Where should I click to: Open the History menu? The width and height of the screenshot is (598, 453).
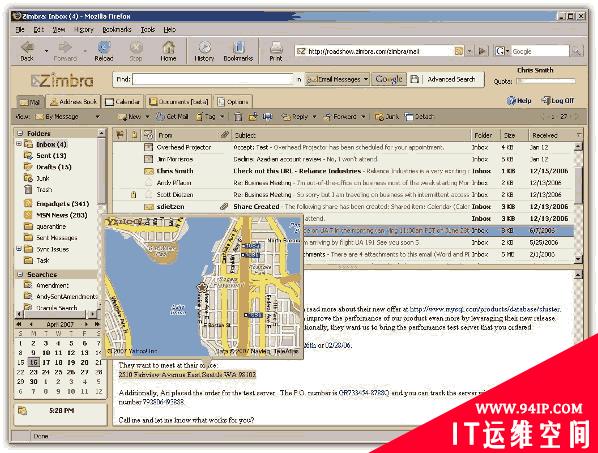click(x=84, y=29)
